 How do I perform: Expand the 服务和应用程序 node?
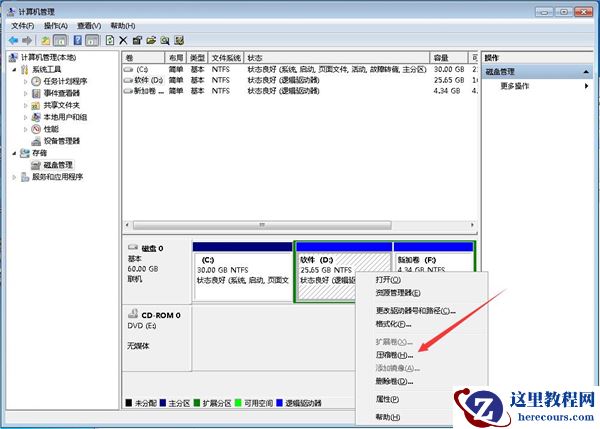[x=15, y=177]
